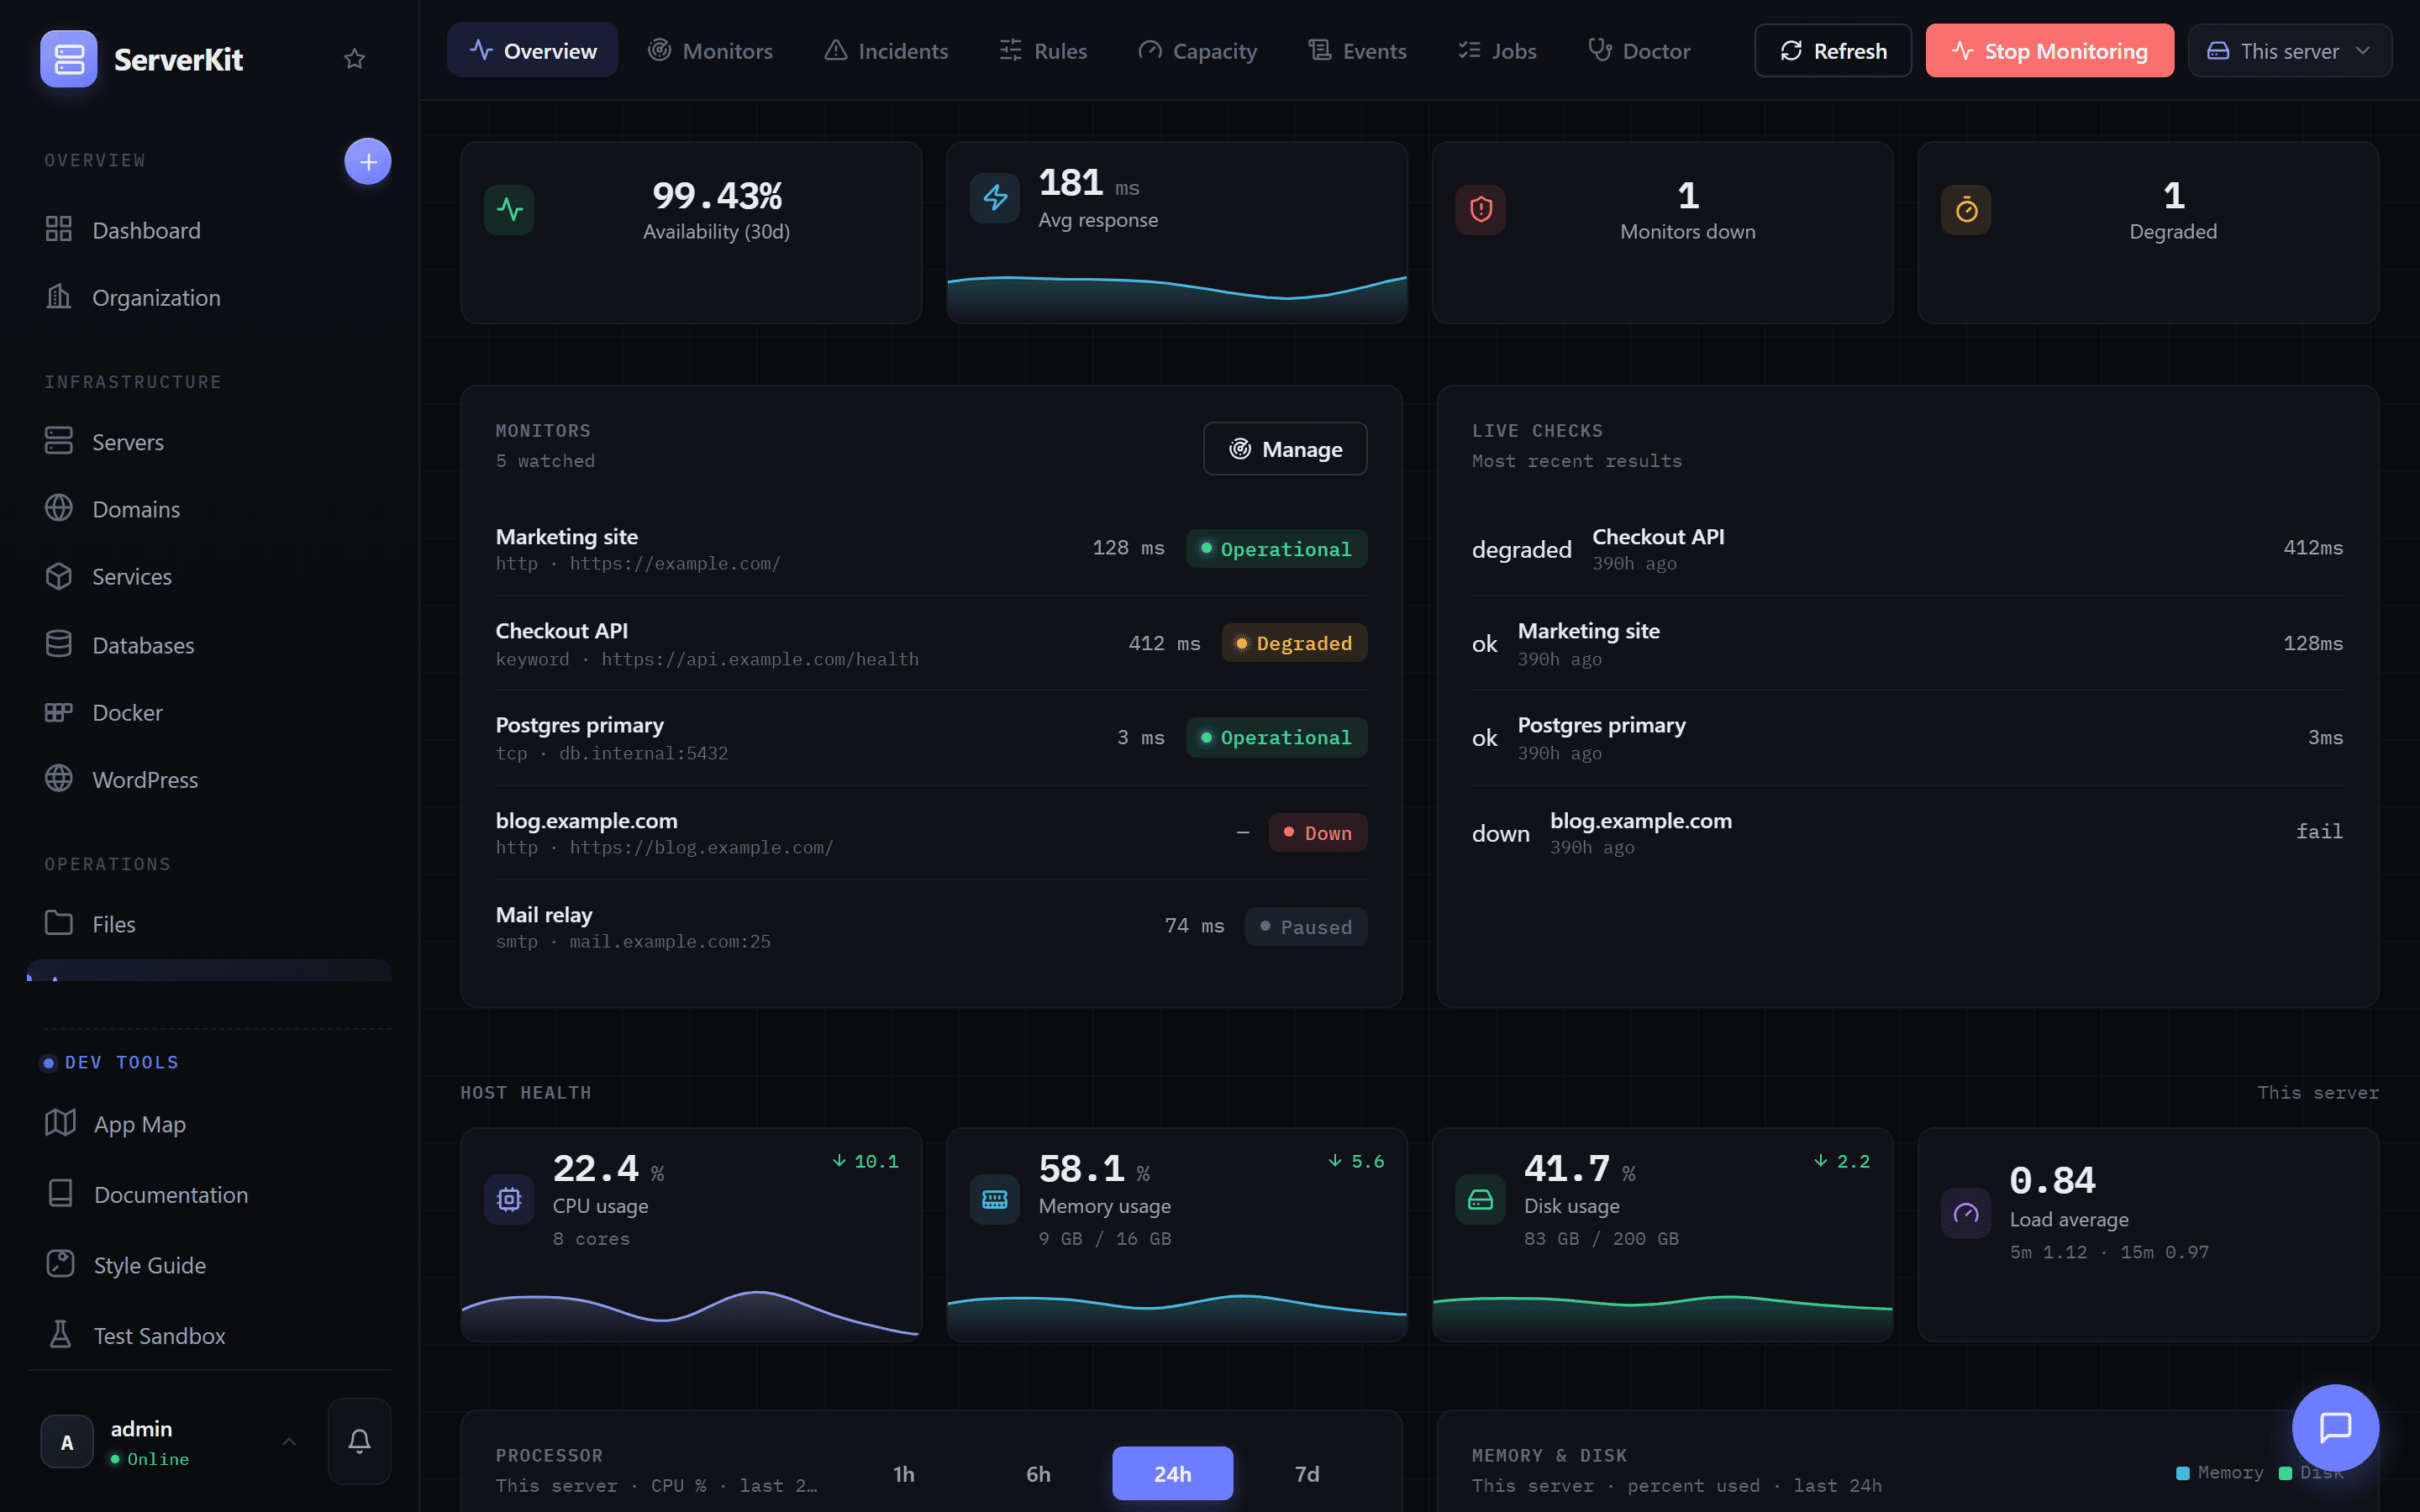The image size is (2420, 1512).
Task: Click the Manage monitors button
Action: pos(1285,449)
